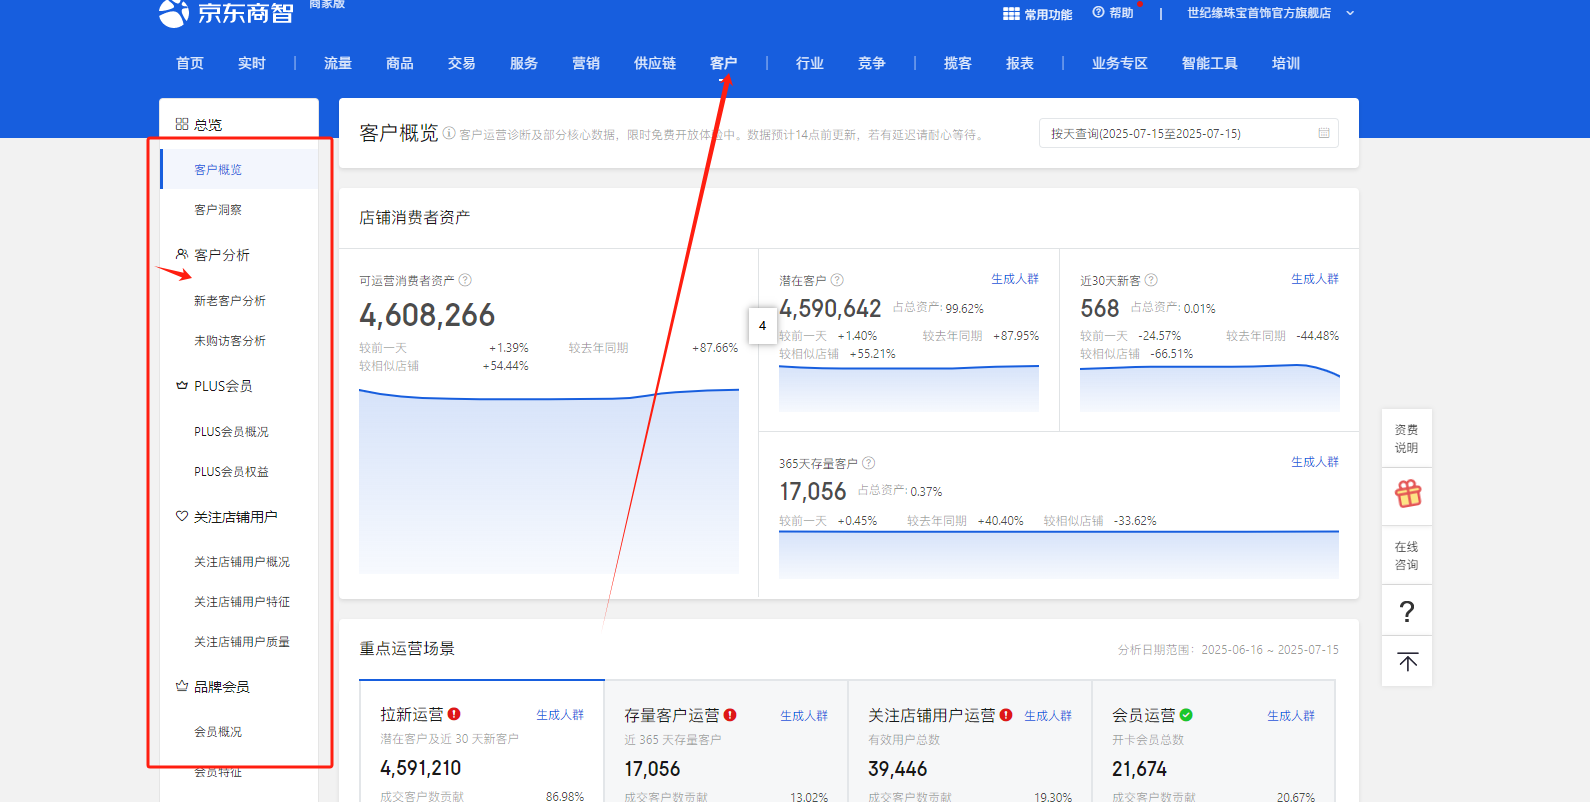Click the info icon beside 近30天新客
This screenshot has width=1590, height=802.
tap(1151, 281)
